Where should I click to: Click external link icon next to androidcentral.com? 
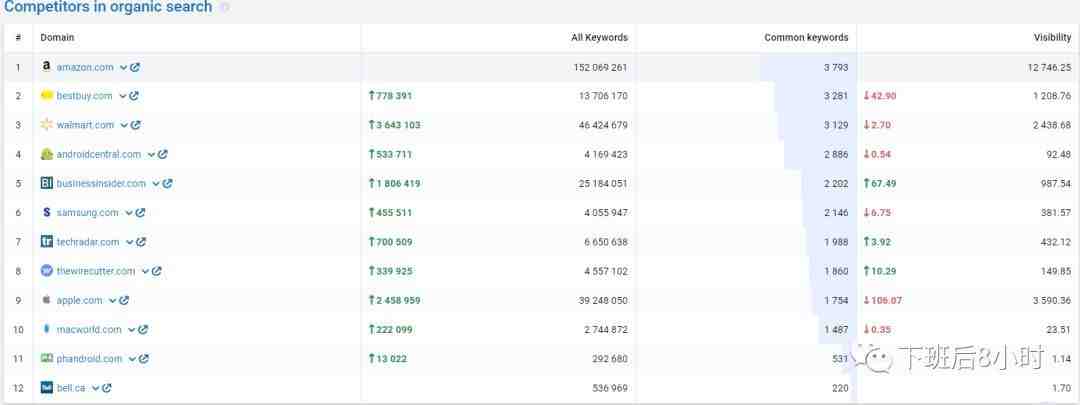click(163, 154)
